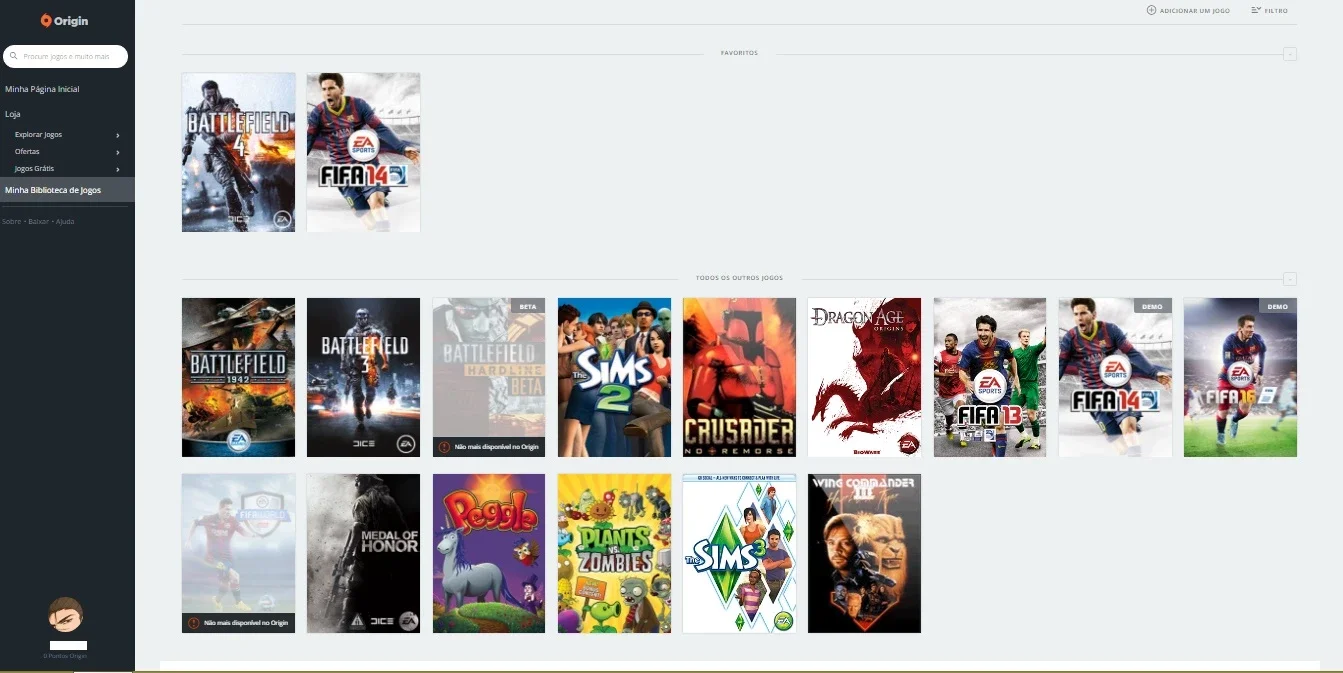Open Explorar Jogos in the store menu
1343x673 pixels.
pyautogui.click(x=38, y=135)
